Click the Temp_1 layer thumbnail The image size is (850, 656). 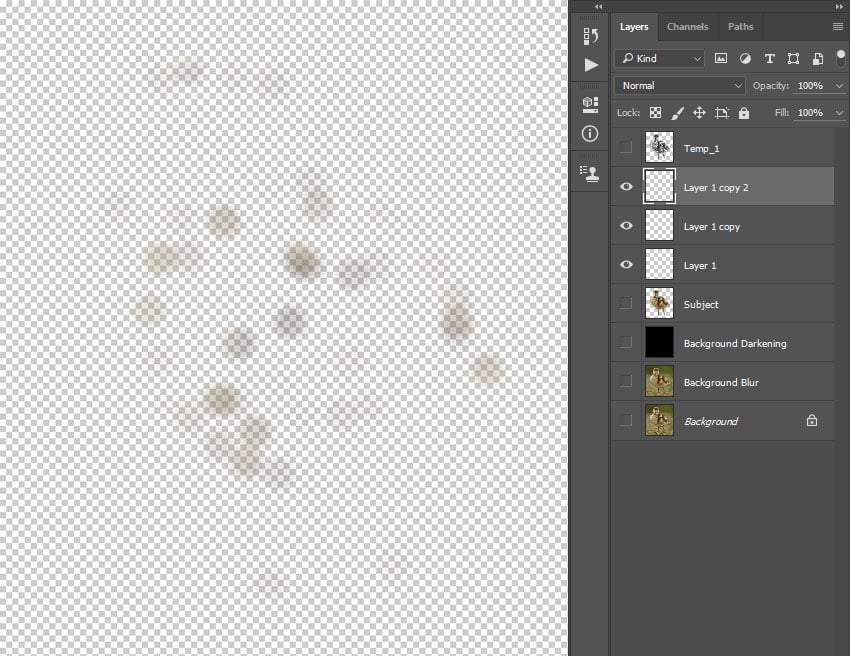coord(659,147)
